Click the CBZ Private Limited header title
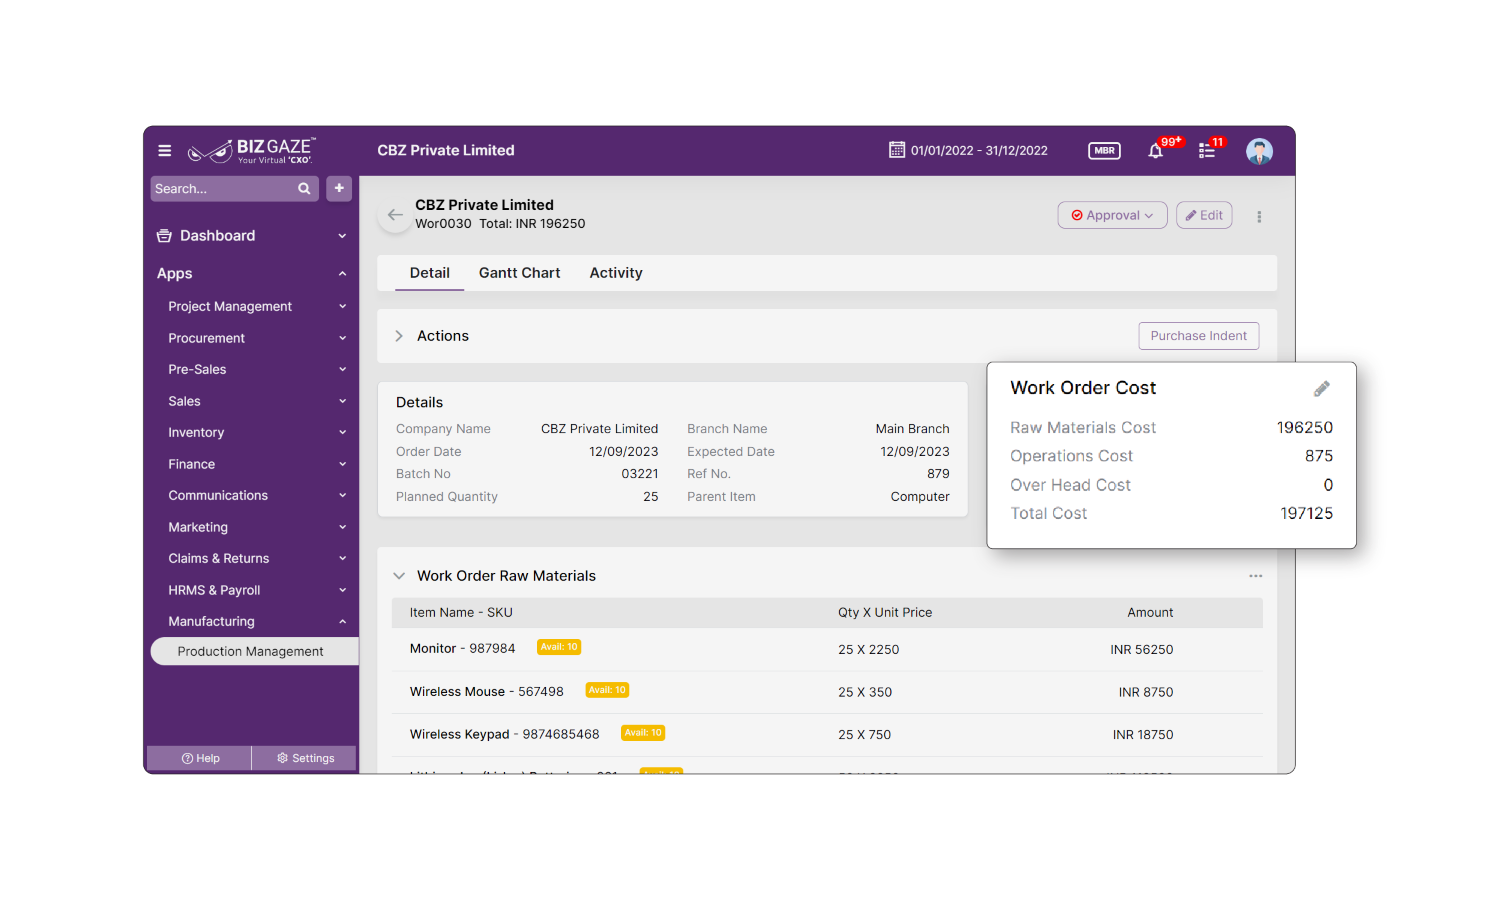Viewport: 1500px width, 900px height. coord(446,151)
